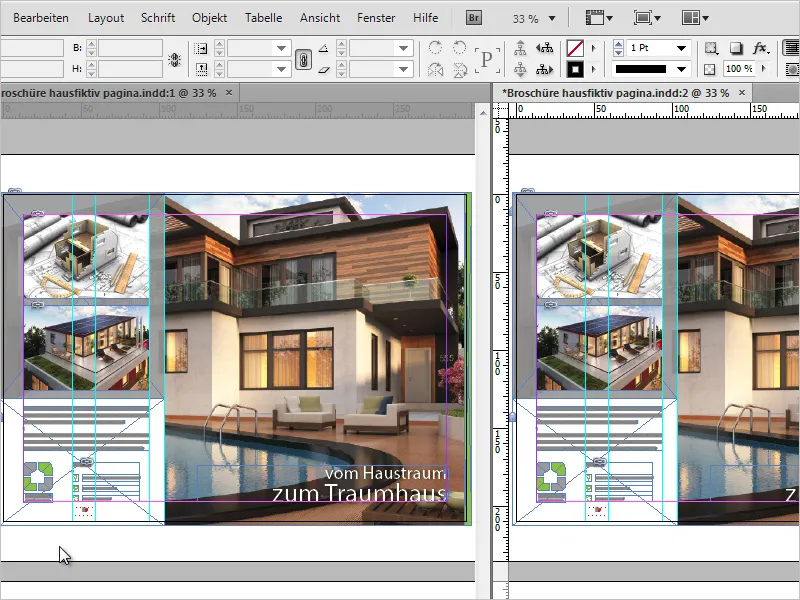Click the scale Y percentage icon
The image size is (800, 600).
coord(201,69)
